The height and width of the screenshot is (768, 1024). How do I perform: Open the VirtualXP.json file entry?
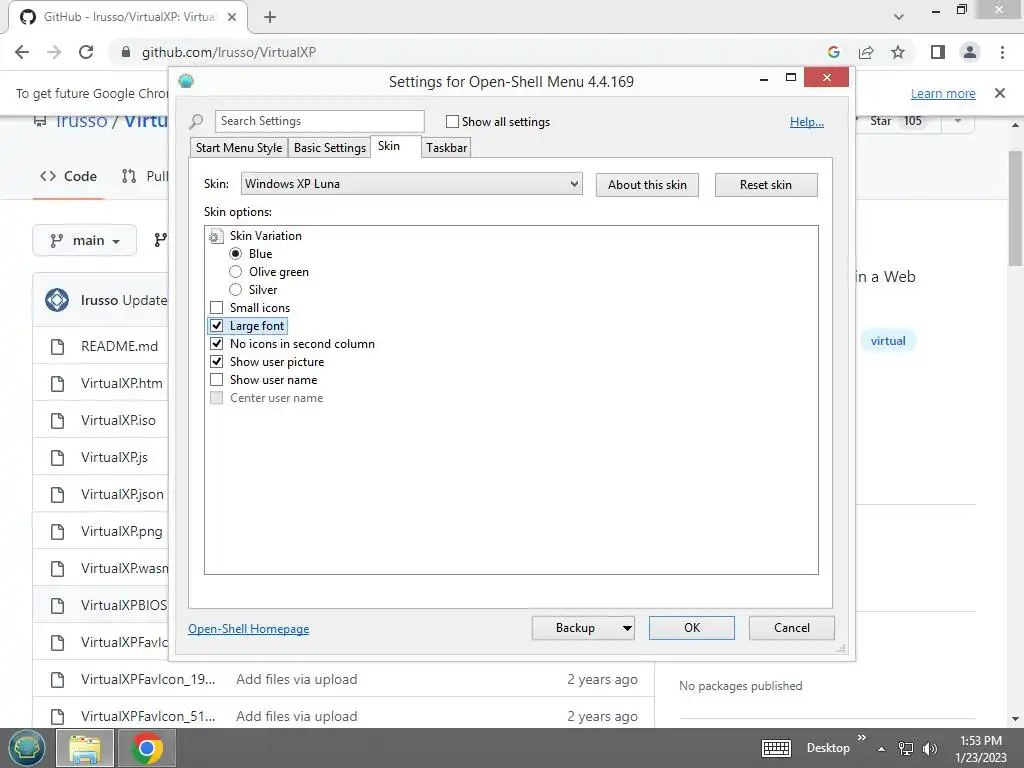[122, 494]
